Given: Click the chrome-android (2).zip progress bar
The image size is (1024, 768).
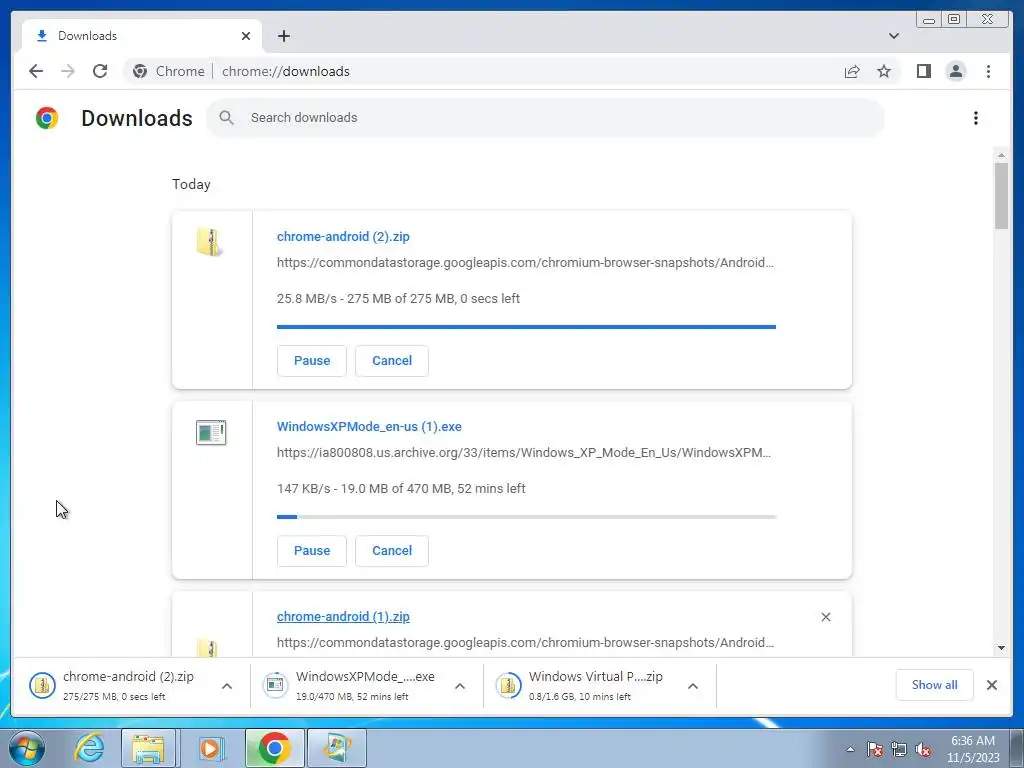Looking at the screenshot, I should [x=526, y=327].
